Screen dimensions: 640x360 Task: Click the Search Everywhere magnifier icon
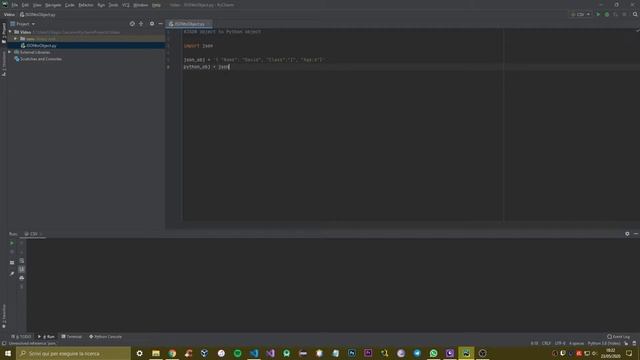click(x=635, y=14)
